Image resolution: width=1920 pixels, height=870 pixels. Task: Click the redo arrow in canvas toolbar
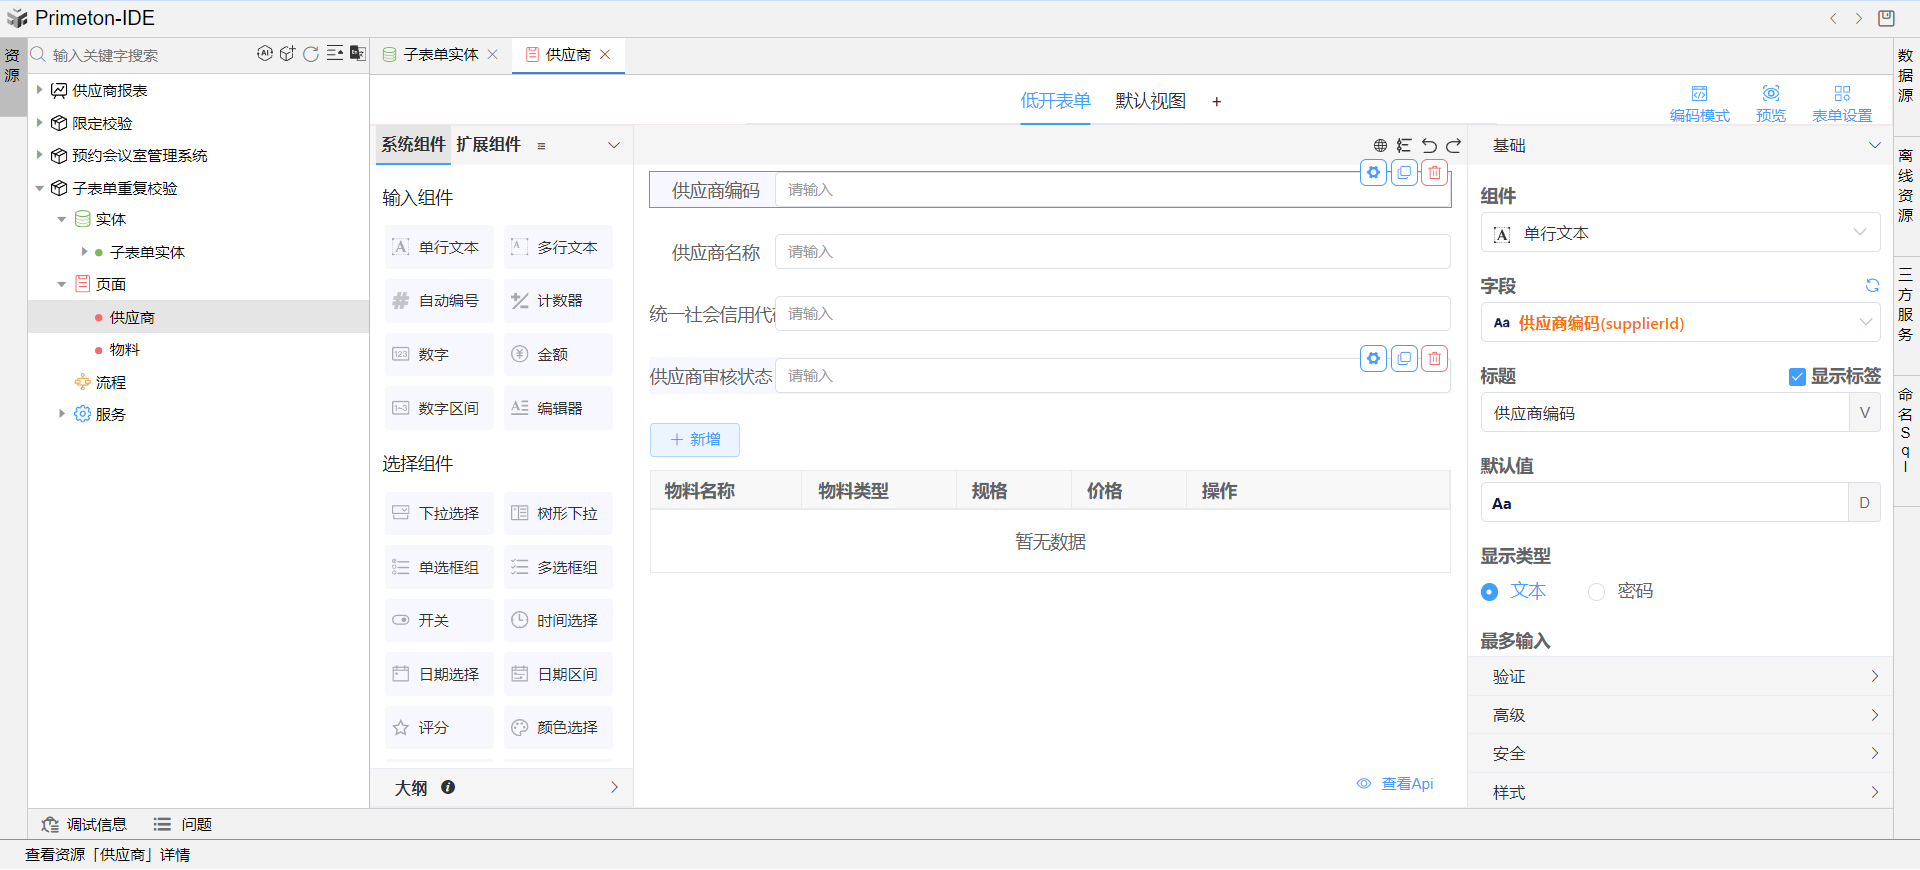(1453, 146)
